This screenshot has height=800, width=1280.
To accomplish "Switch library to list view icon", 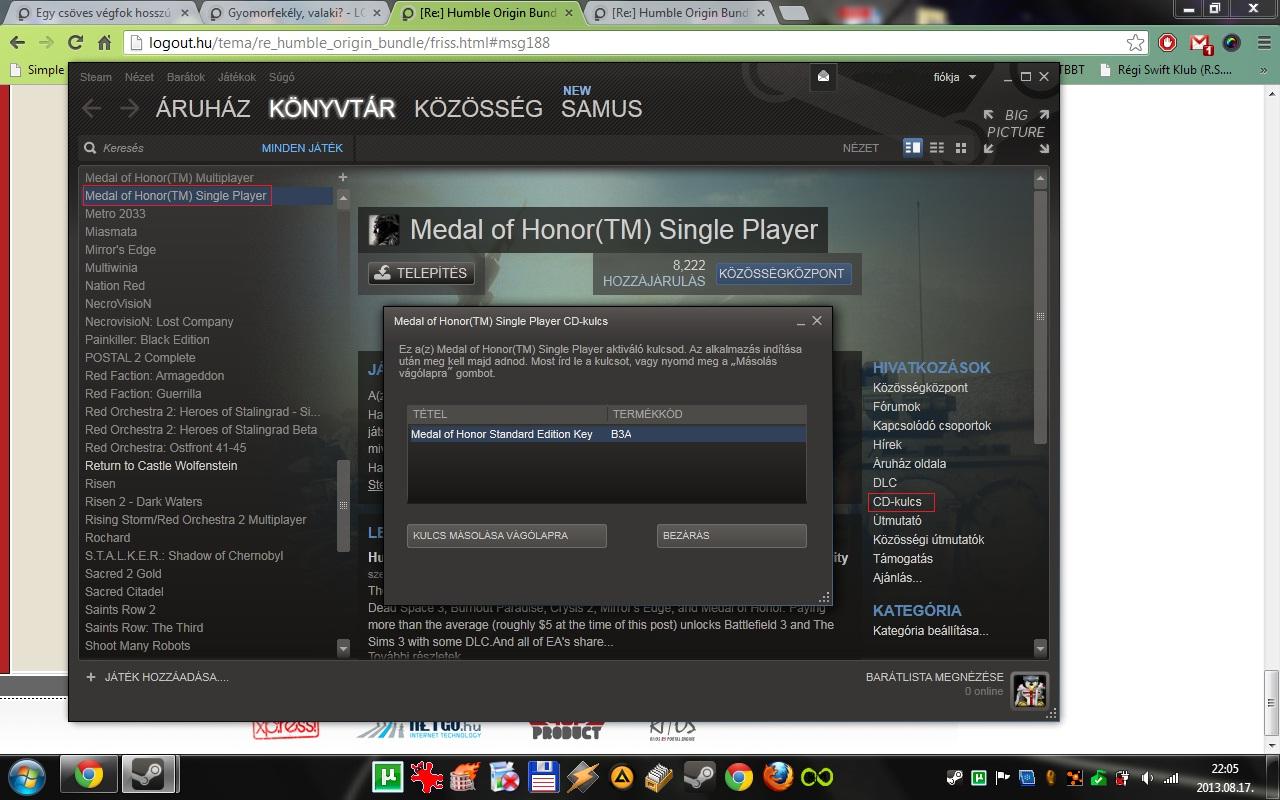I will pyautogui.click(x=937, y=147).
